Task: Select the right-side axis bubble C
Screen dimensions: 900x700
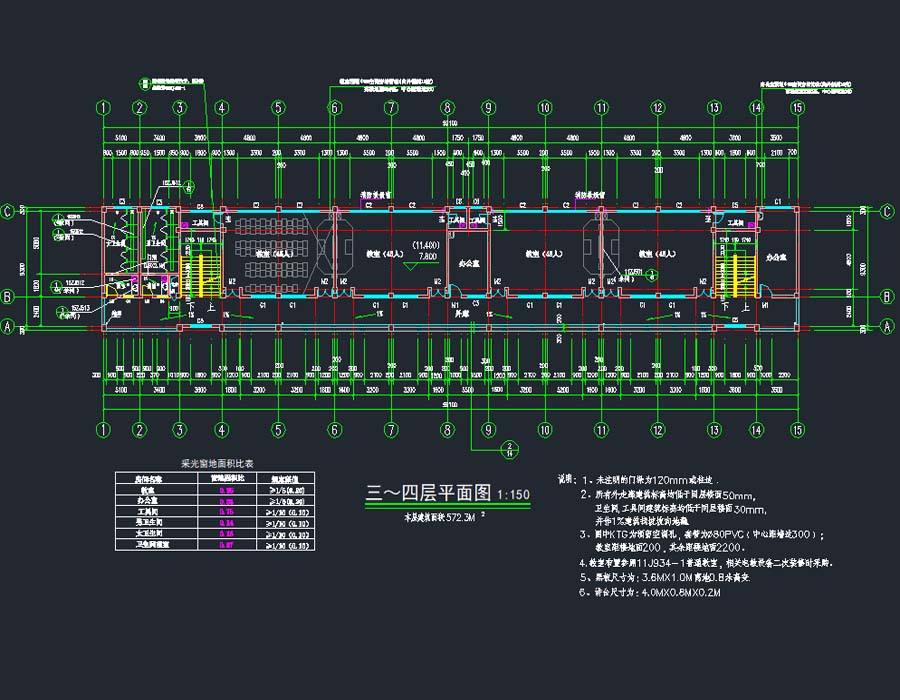Action: point(886,212)
